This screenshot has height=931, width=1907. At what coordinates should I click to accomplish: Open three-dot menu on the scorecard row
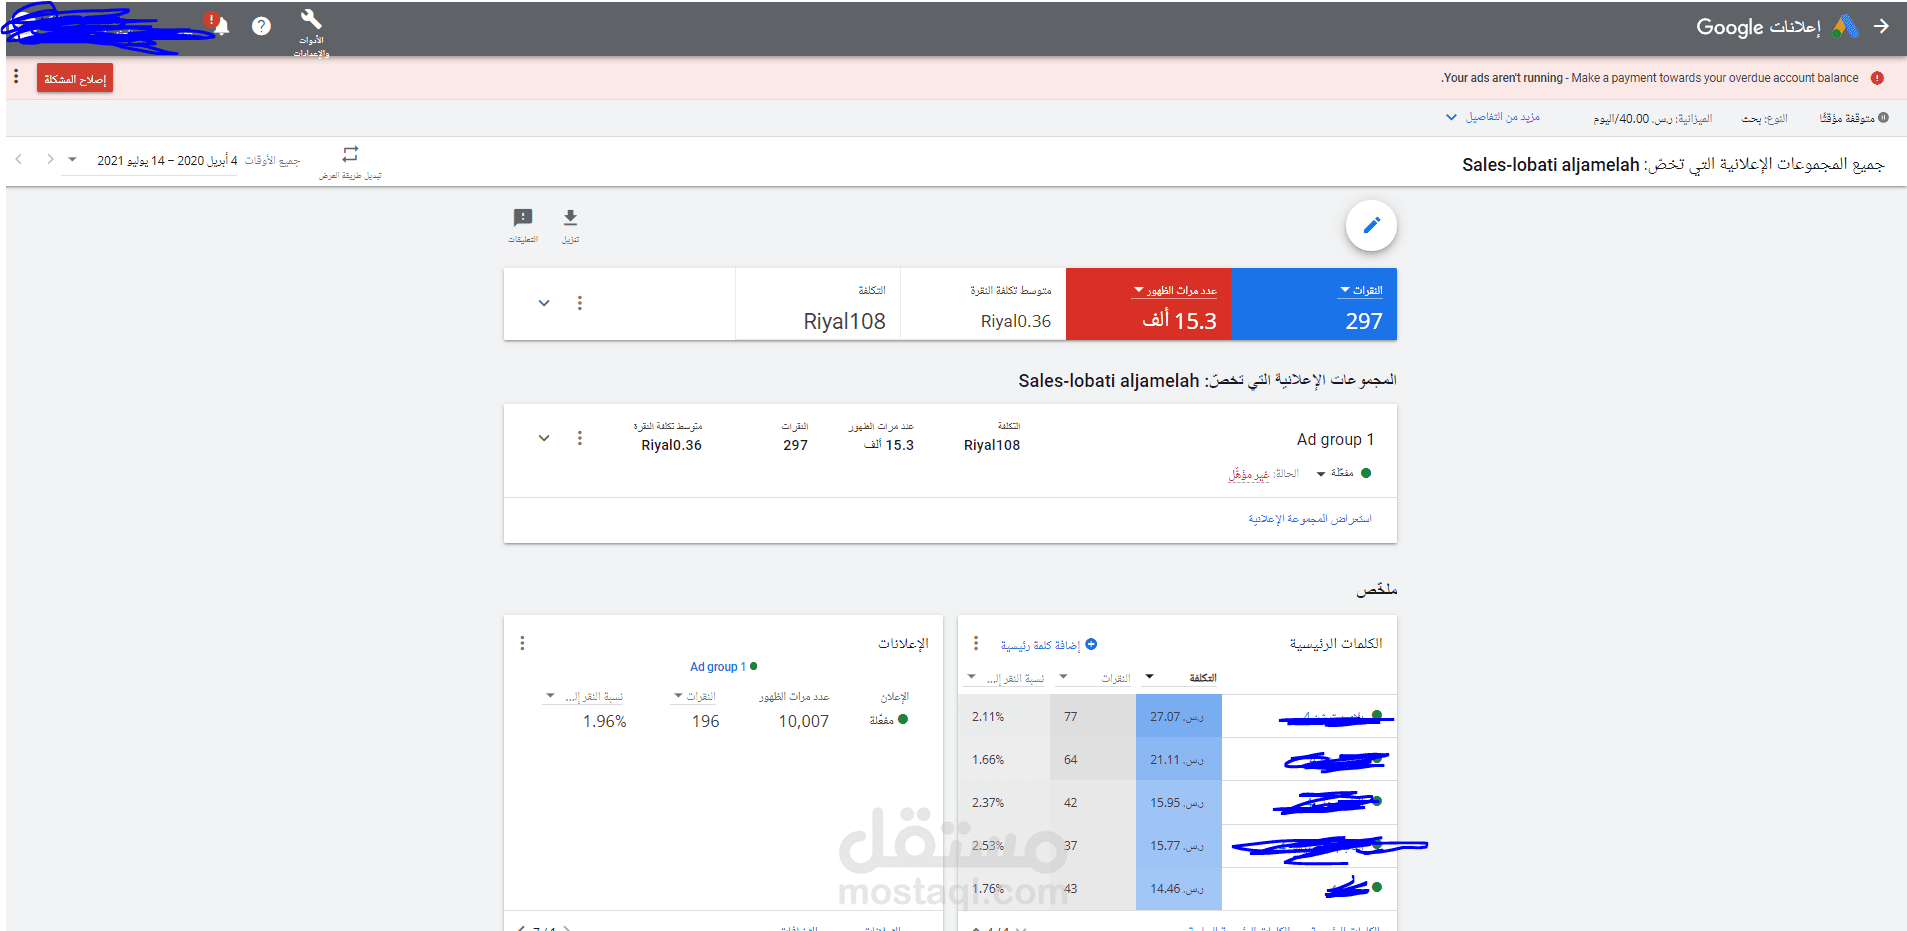tap(579, 303)
